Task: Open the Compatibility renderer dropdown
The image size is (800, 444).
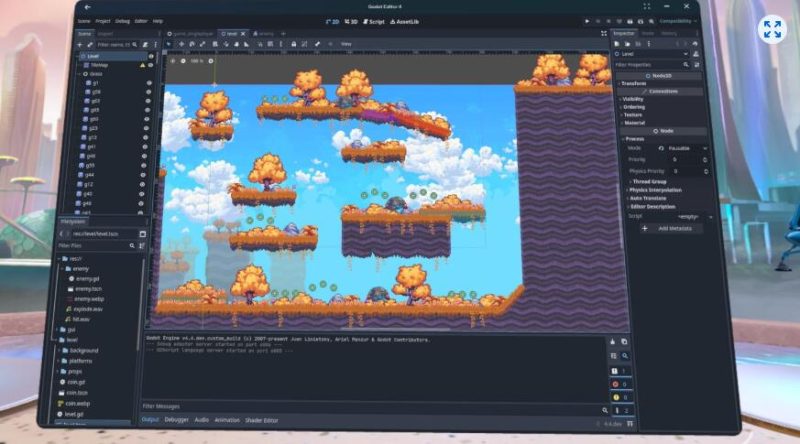Action: point(678,21)
